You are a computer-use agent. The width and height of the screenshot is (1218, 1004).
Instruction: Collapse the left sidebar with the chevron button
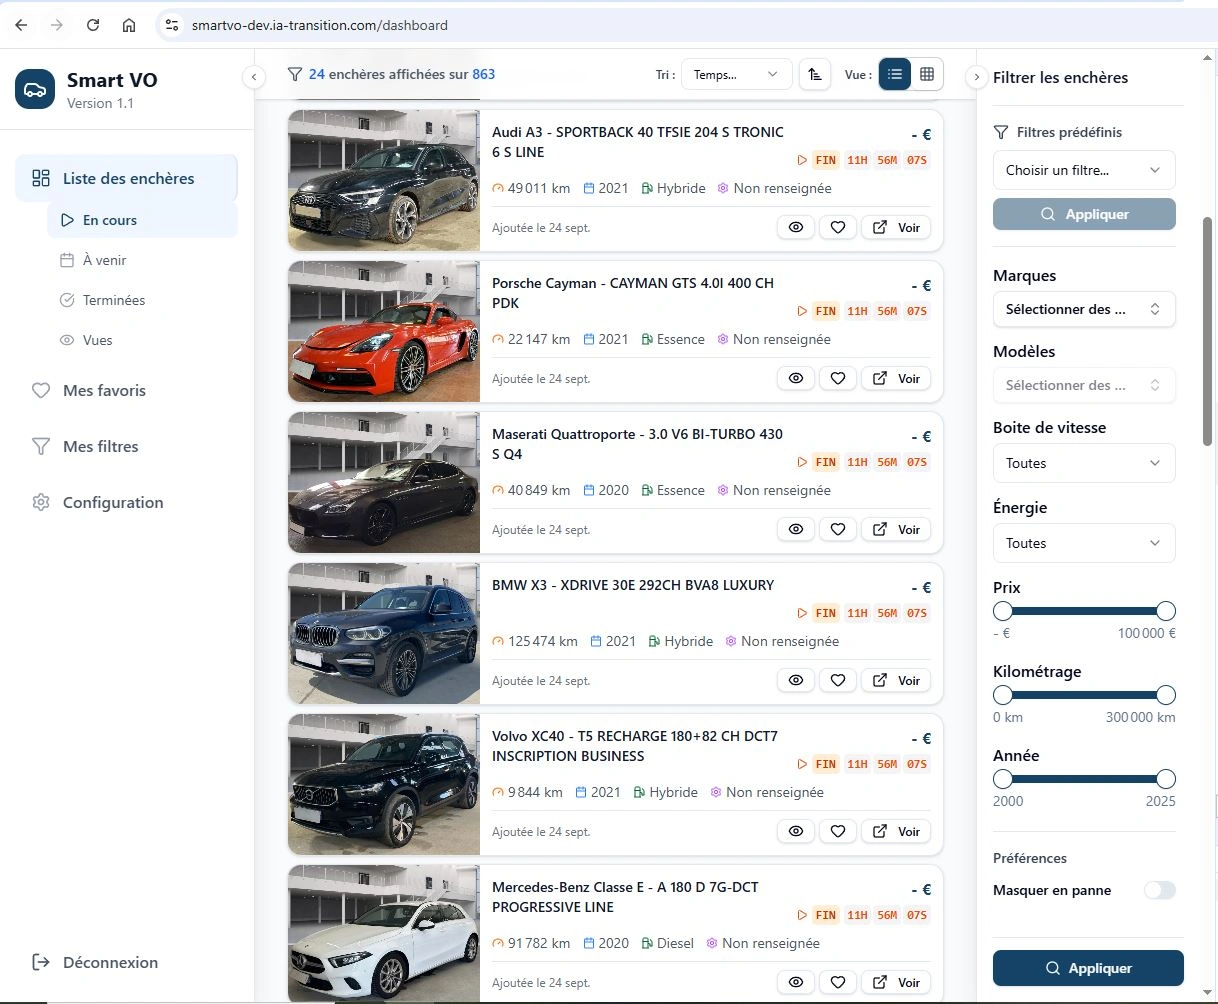point(254,77)
